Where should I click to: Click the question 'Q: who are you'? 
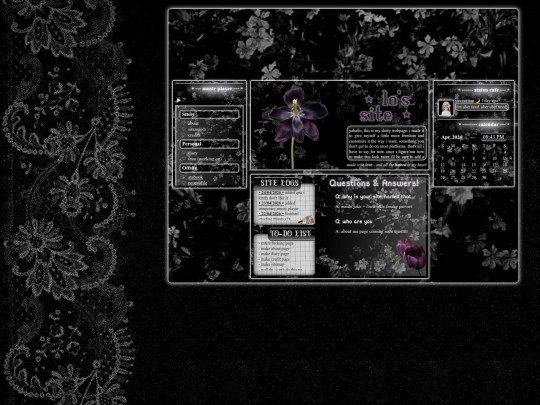click(x=354, y=221)
